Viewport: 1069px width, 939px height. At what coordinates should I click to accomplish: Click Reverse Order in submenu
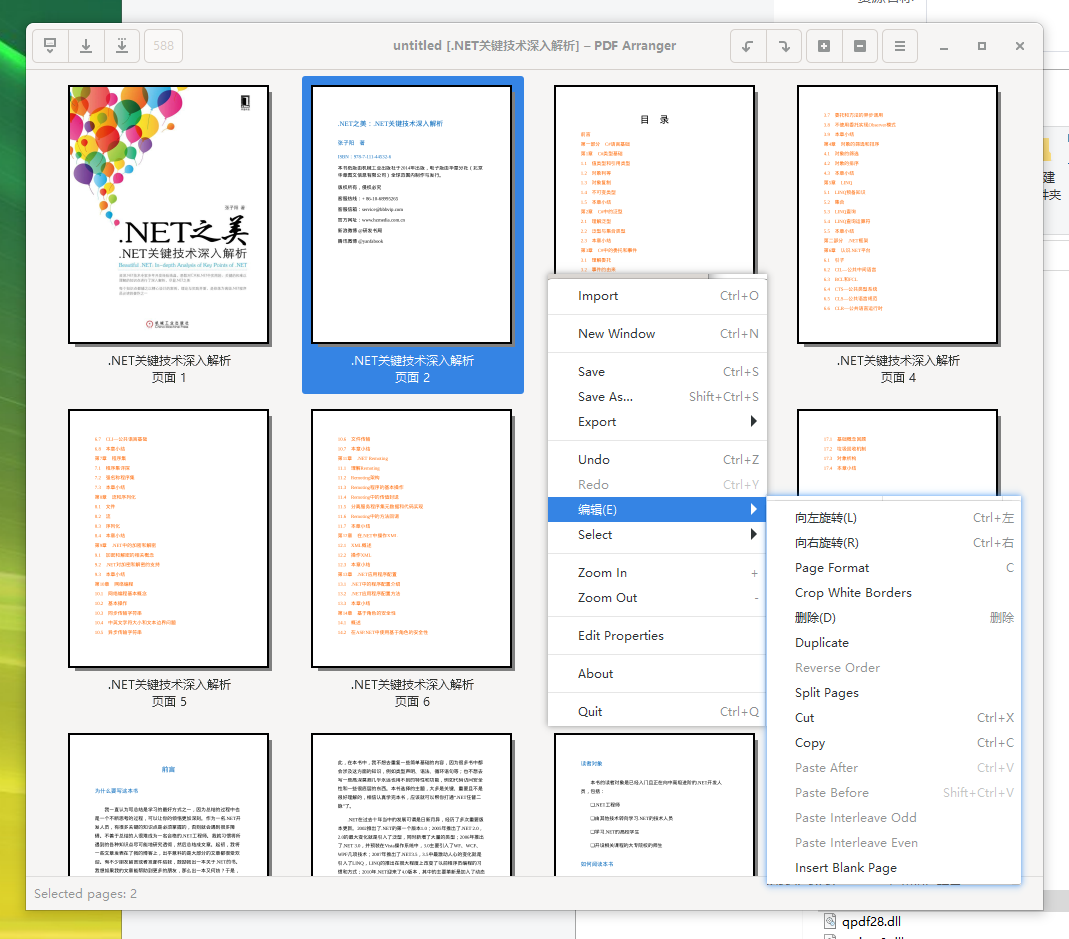(x=894, y=668)
